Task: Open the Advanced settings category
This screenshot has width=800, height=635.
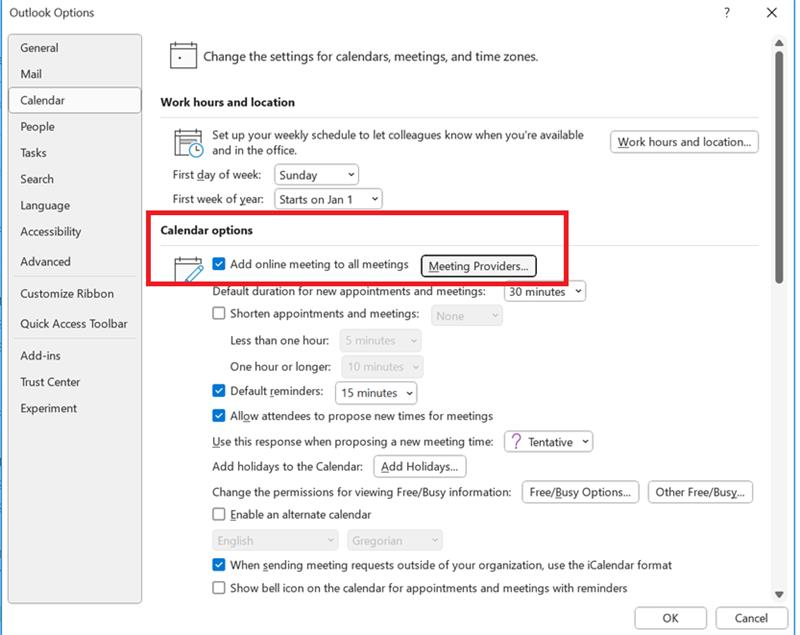Action: [x=74, y=262]
